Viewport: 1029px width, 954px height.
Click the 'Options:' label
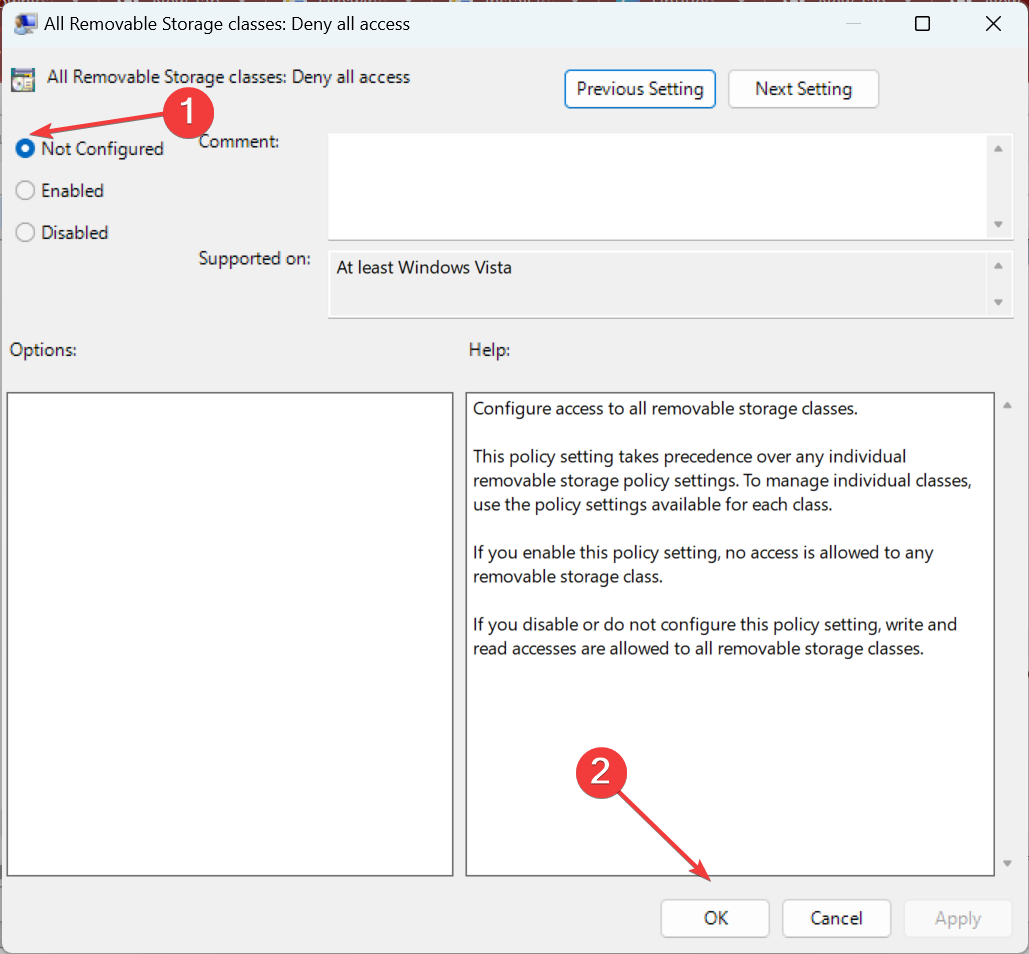click(43, 350)
